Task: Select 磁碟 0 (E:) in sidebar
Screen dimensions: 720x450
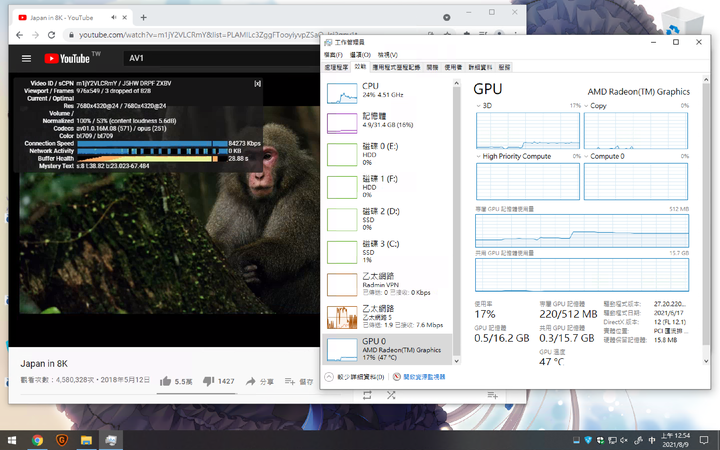Action: [x=388, y=154]
